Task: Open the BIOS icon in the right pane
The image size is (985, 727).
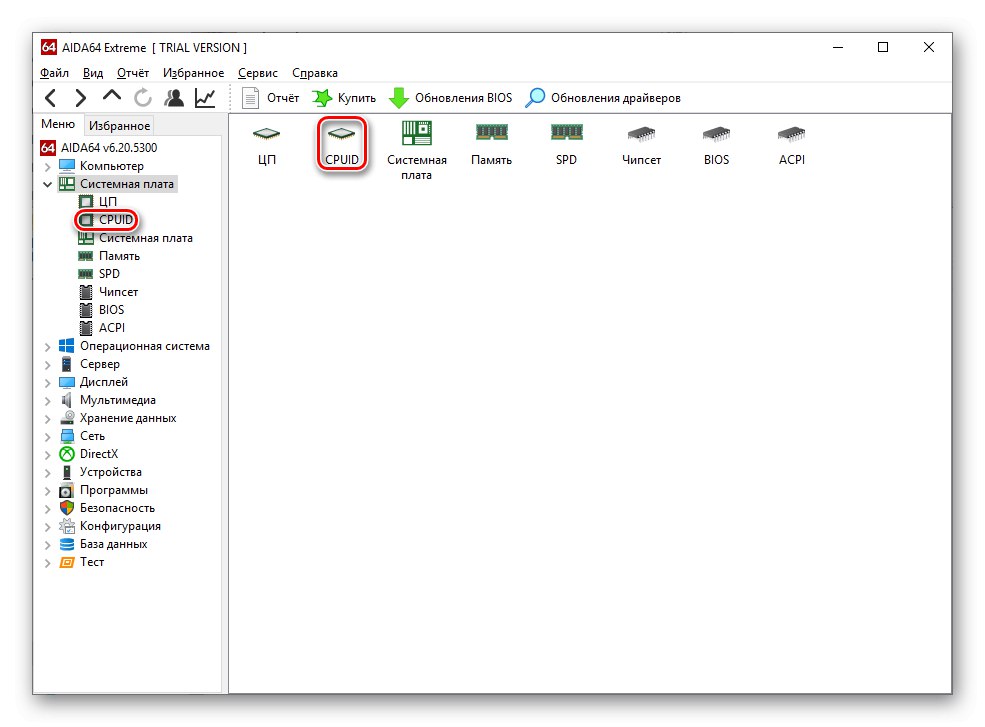Action: click(x=716, y=145)
